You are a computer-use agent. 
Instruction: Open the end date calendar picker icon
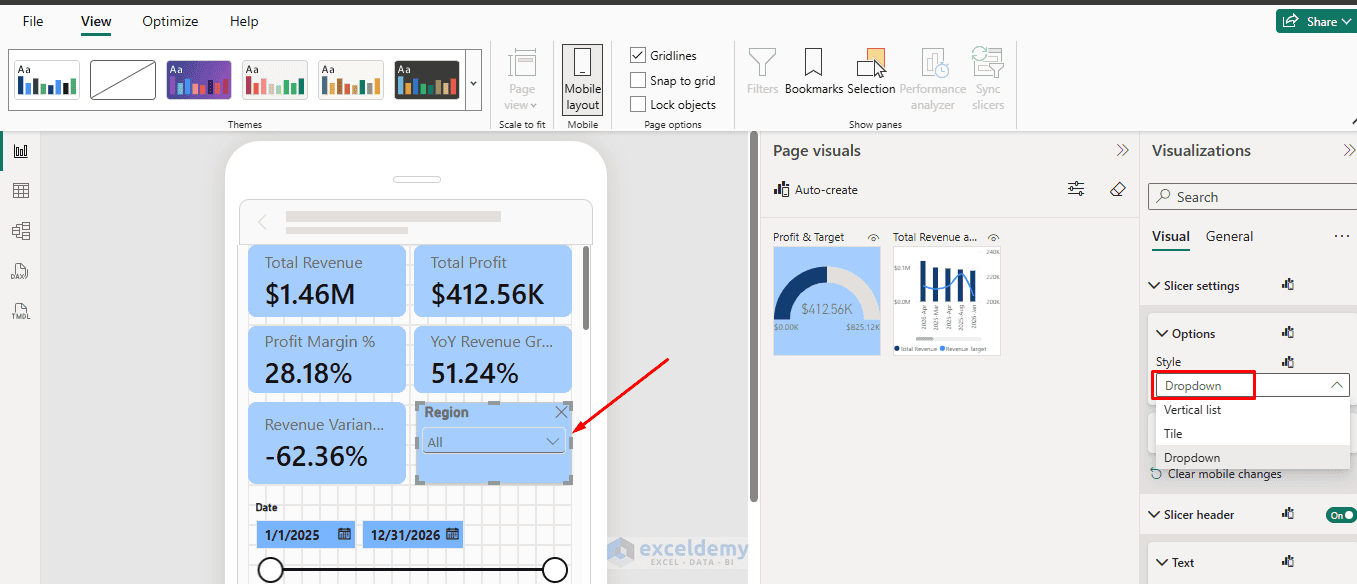tap(453, 534)
